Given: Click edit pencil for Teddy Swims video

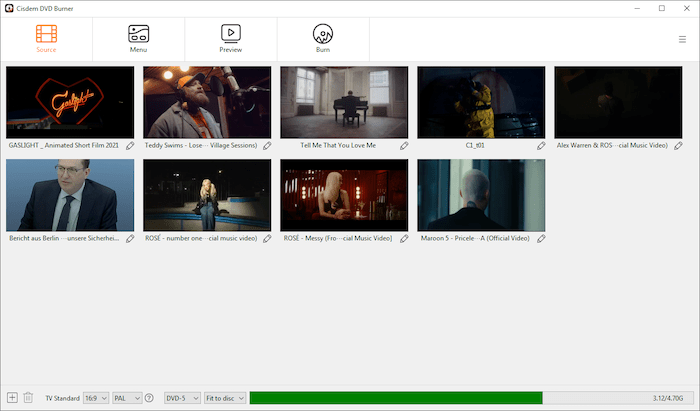Looking at the screenshot, I should [267, 146].
